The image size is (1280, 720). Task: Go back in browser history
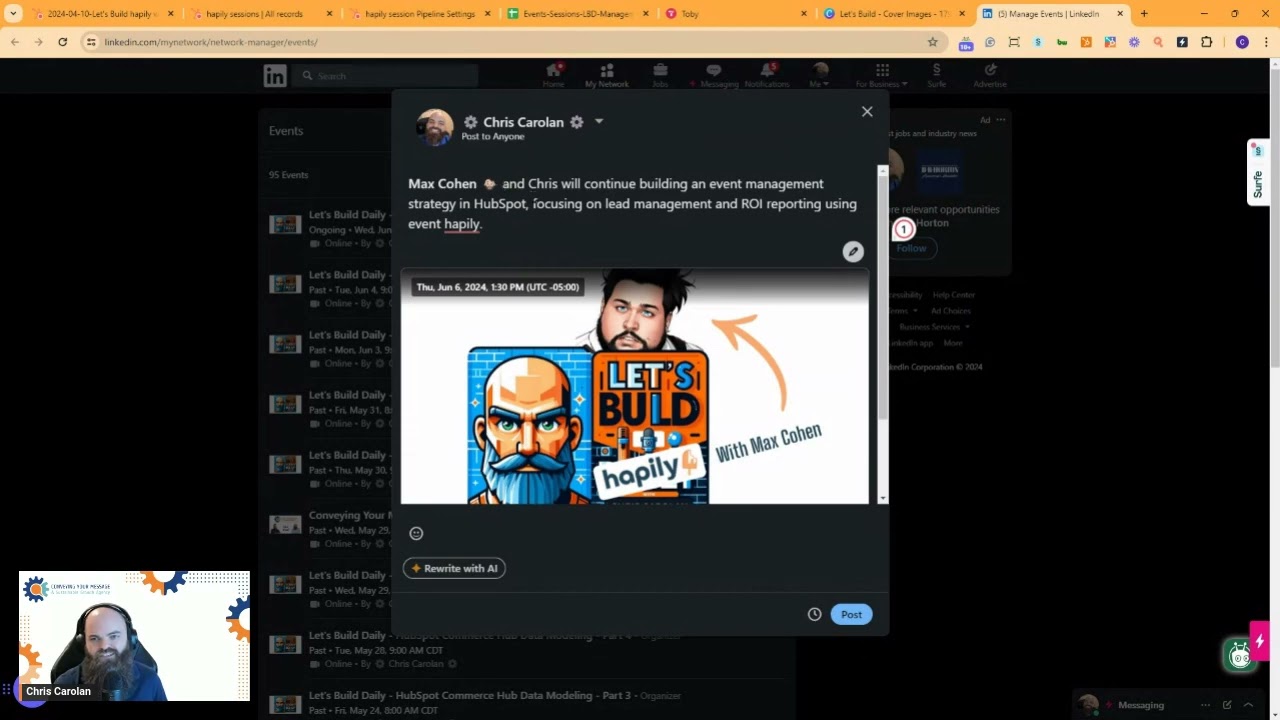tap(15, 42)
